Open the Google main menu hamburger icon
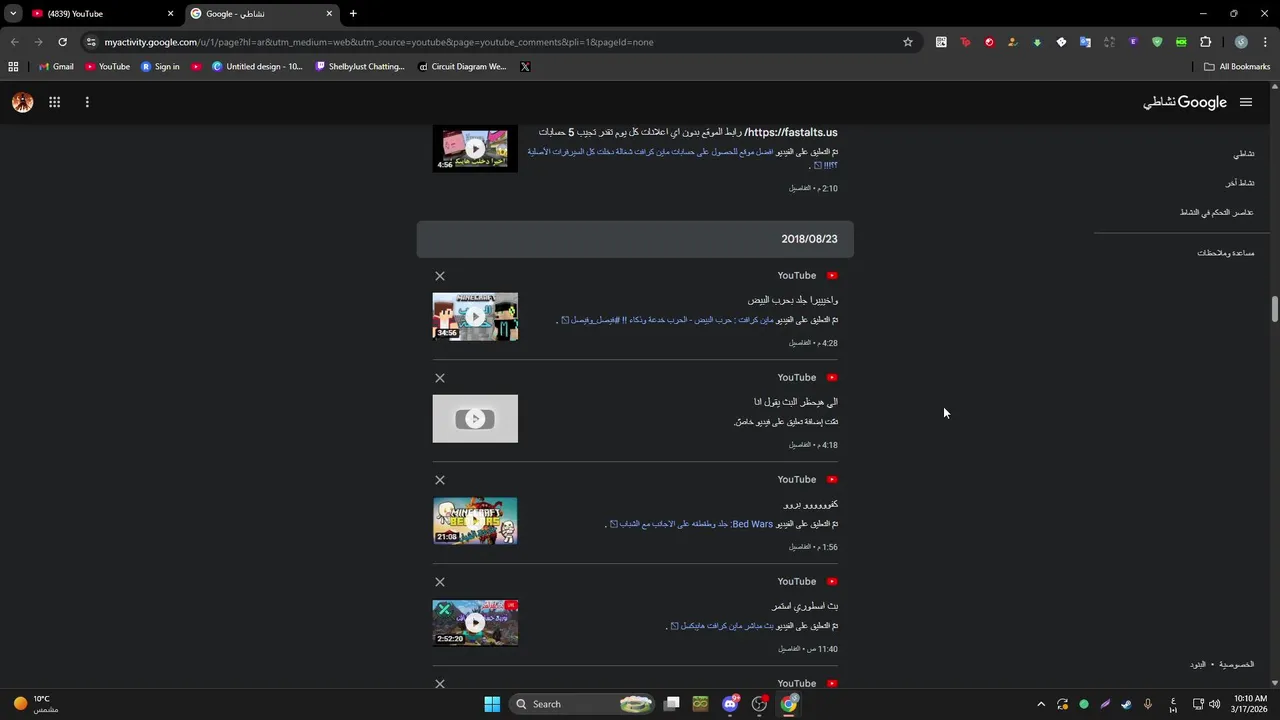The width and height of the screenshot is (1280, 720). coord(1246,102)
